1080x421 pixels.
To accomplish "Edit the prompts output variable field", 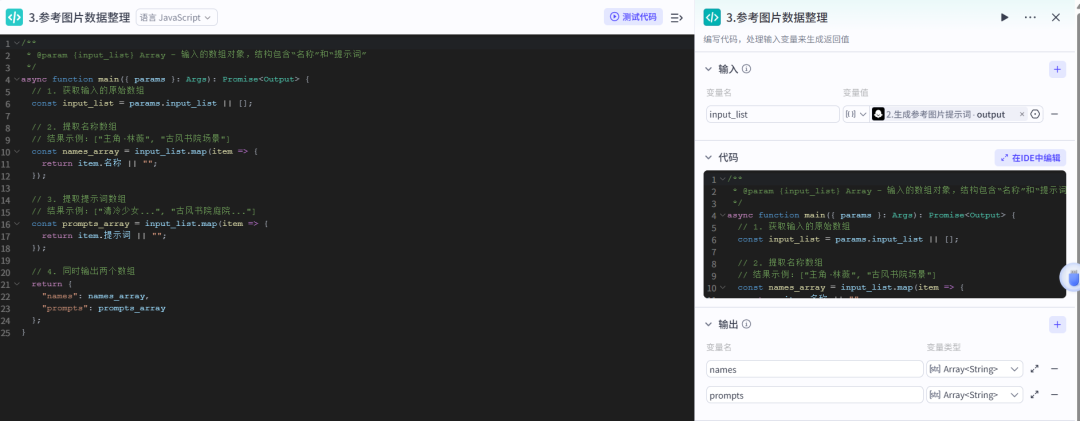I will pos(814,395).
